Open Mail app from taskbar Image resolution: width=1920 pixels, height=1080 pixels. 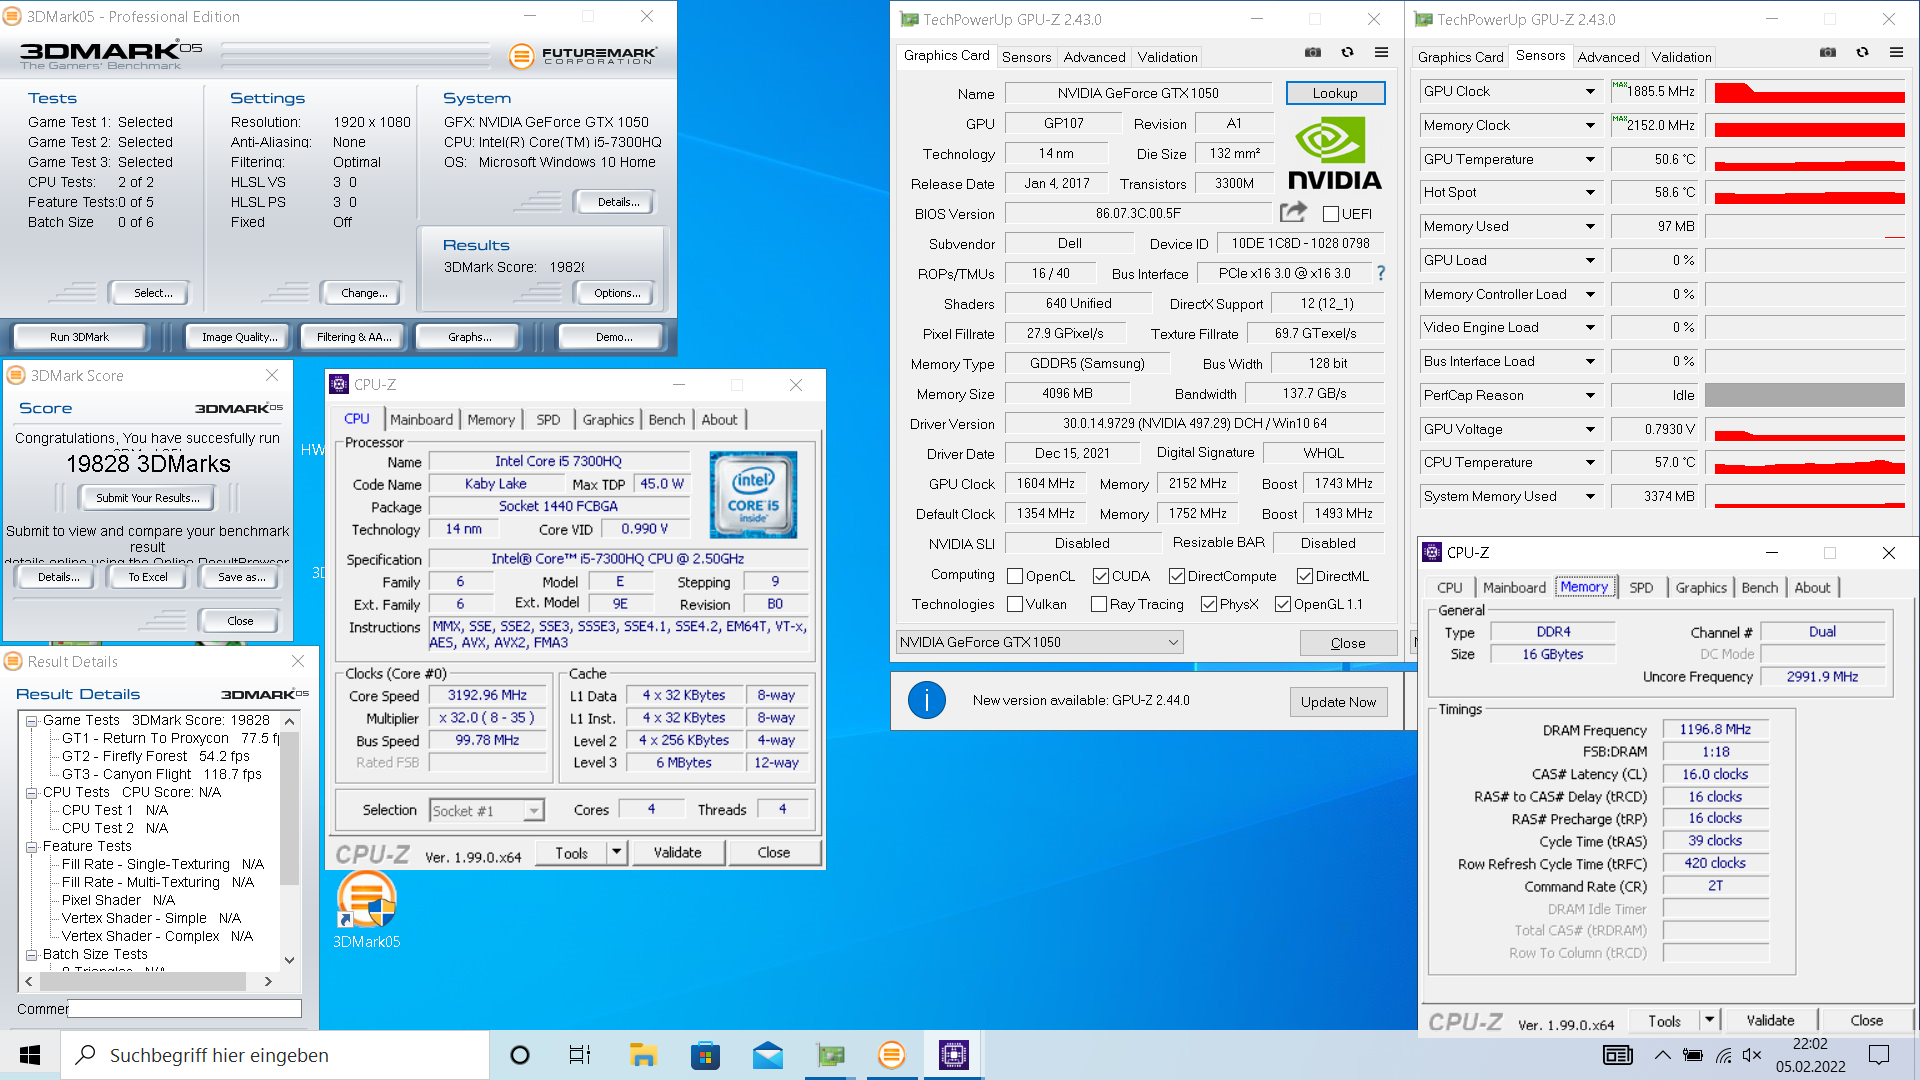[768, 1055]
